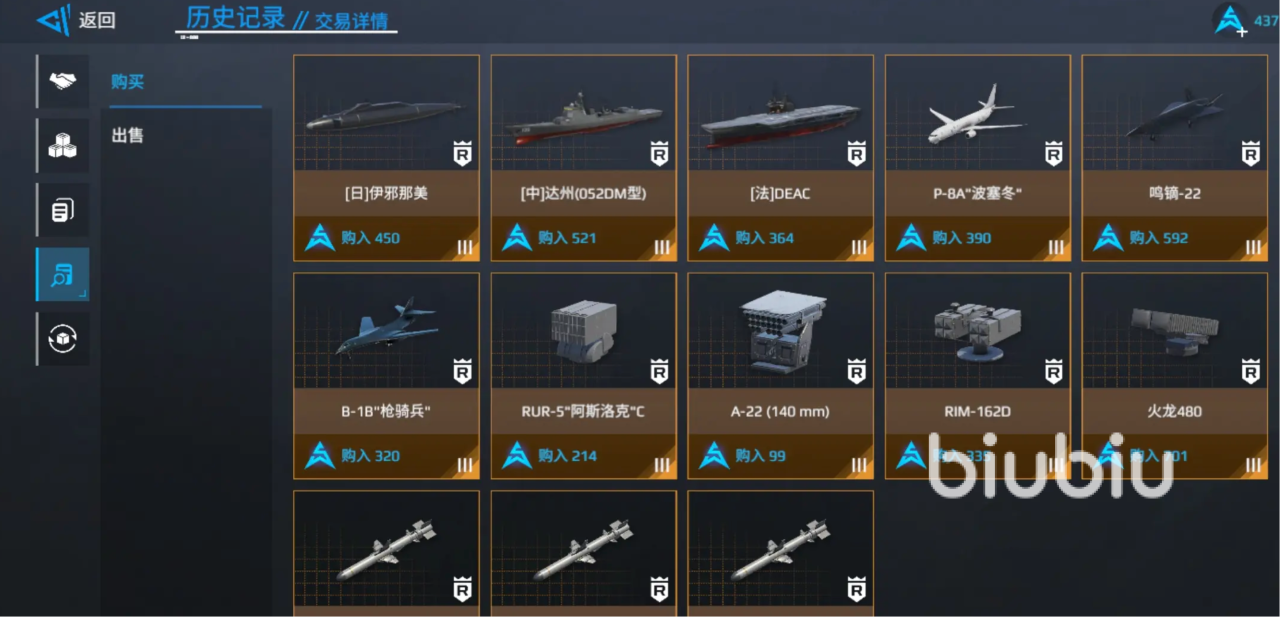Select the [日]伊邪那美 submarine card

386,158
